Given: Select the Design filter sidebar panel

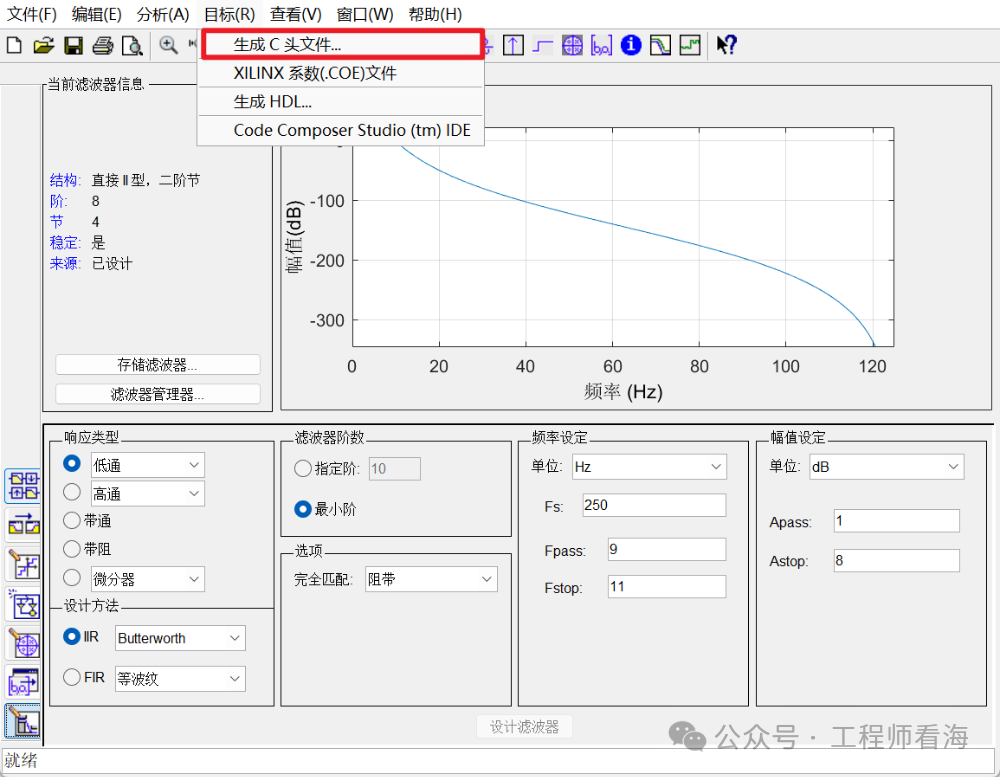Looking at the screenshot, I should coord(24,722).
